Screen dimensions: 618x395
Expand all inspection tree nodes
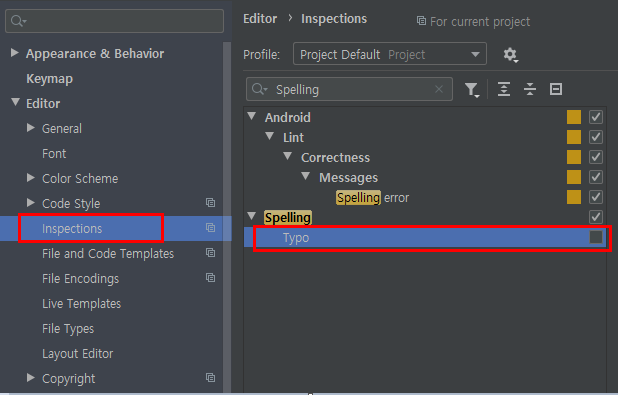tap(504, 89)
